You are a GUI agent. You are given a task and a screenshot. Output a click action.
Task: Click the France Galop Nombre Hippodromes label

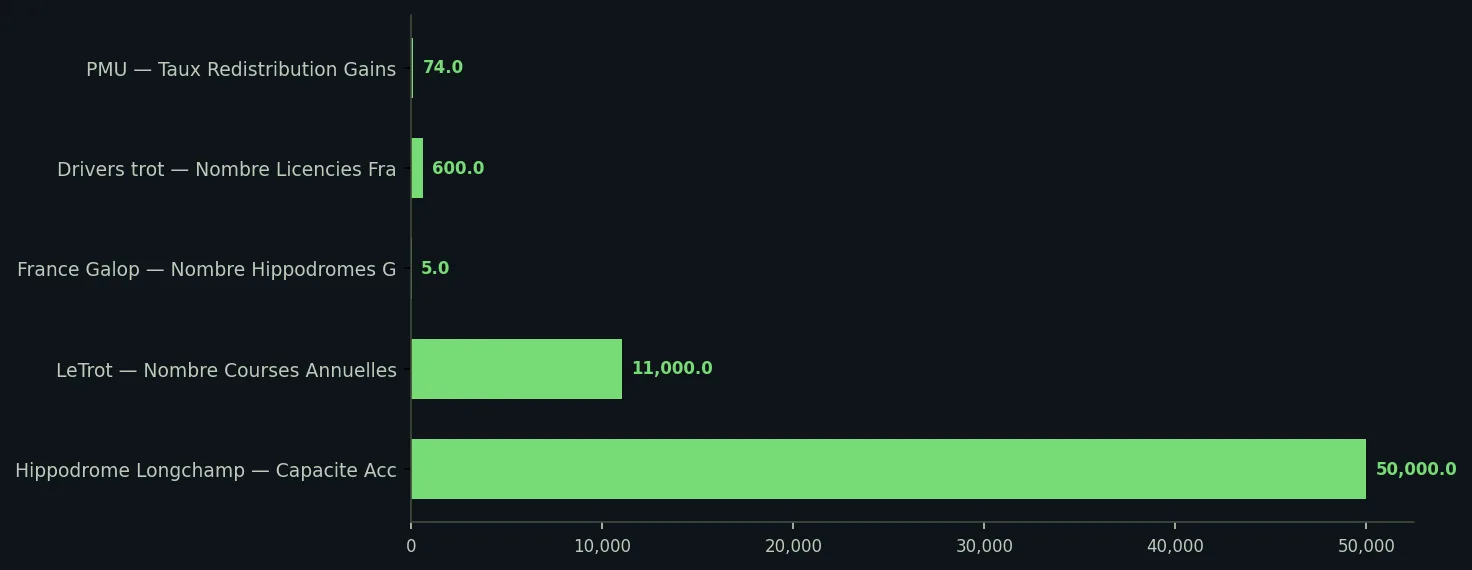click(207, 270)
